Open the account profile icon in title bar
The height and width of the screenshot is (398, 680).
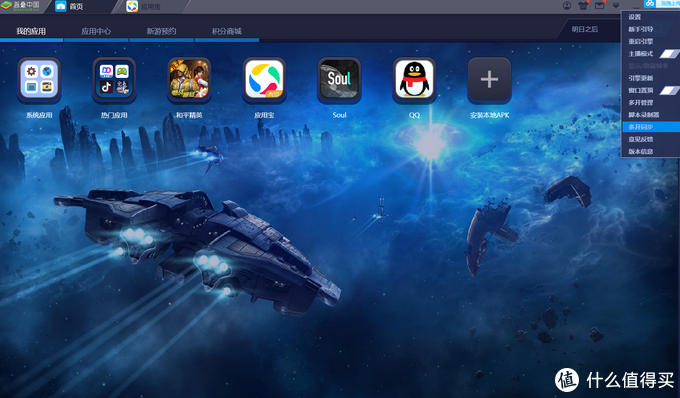click(567, 6)
